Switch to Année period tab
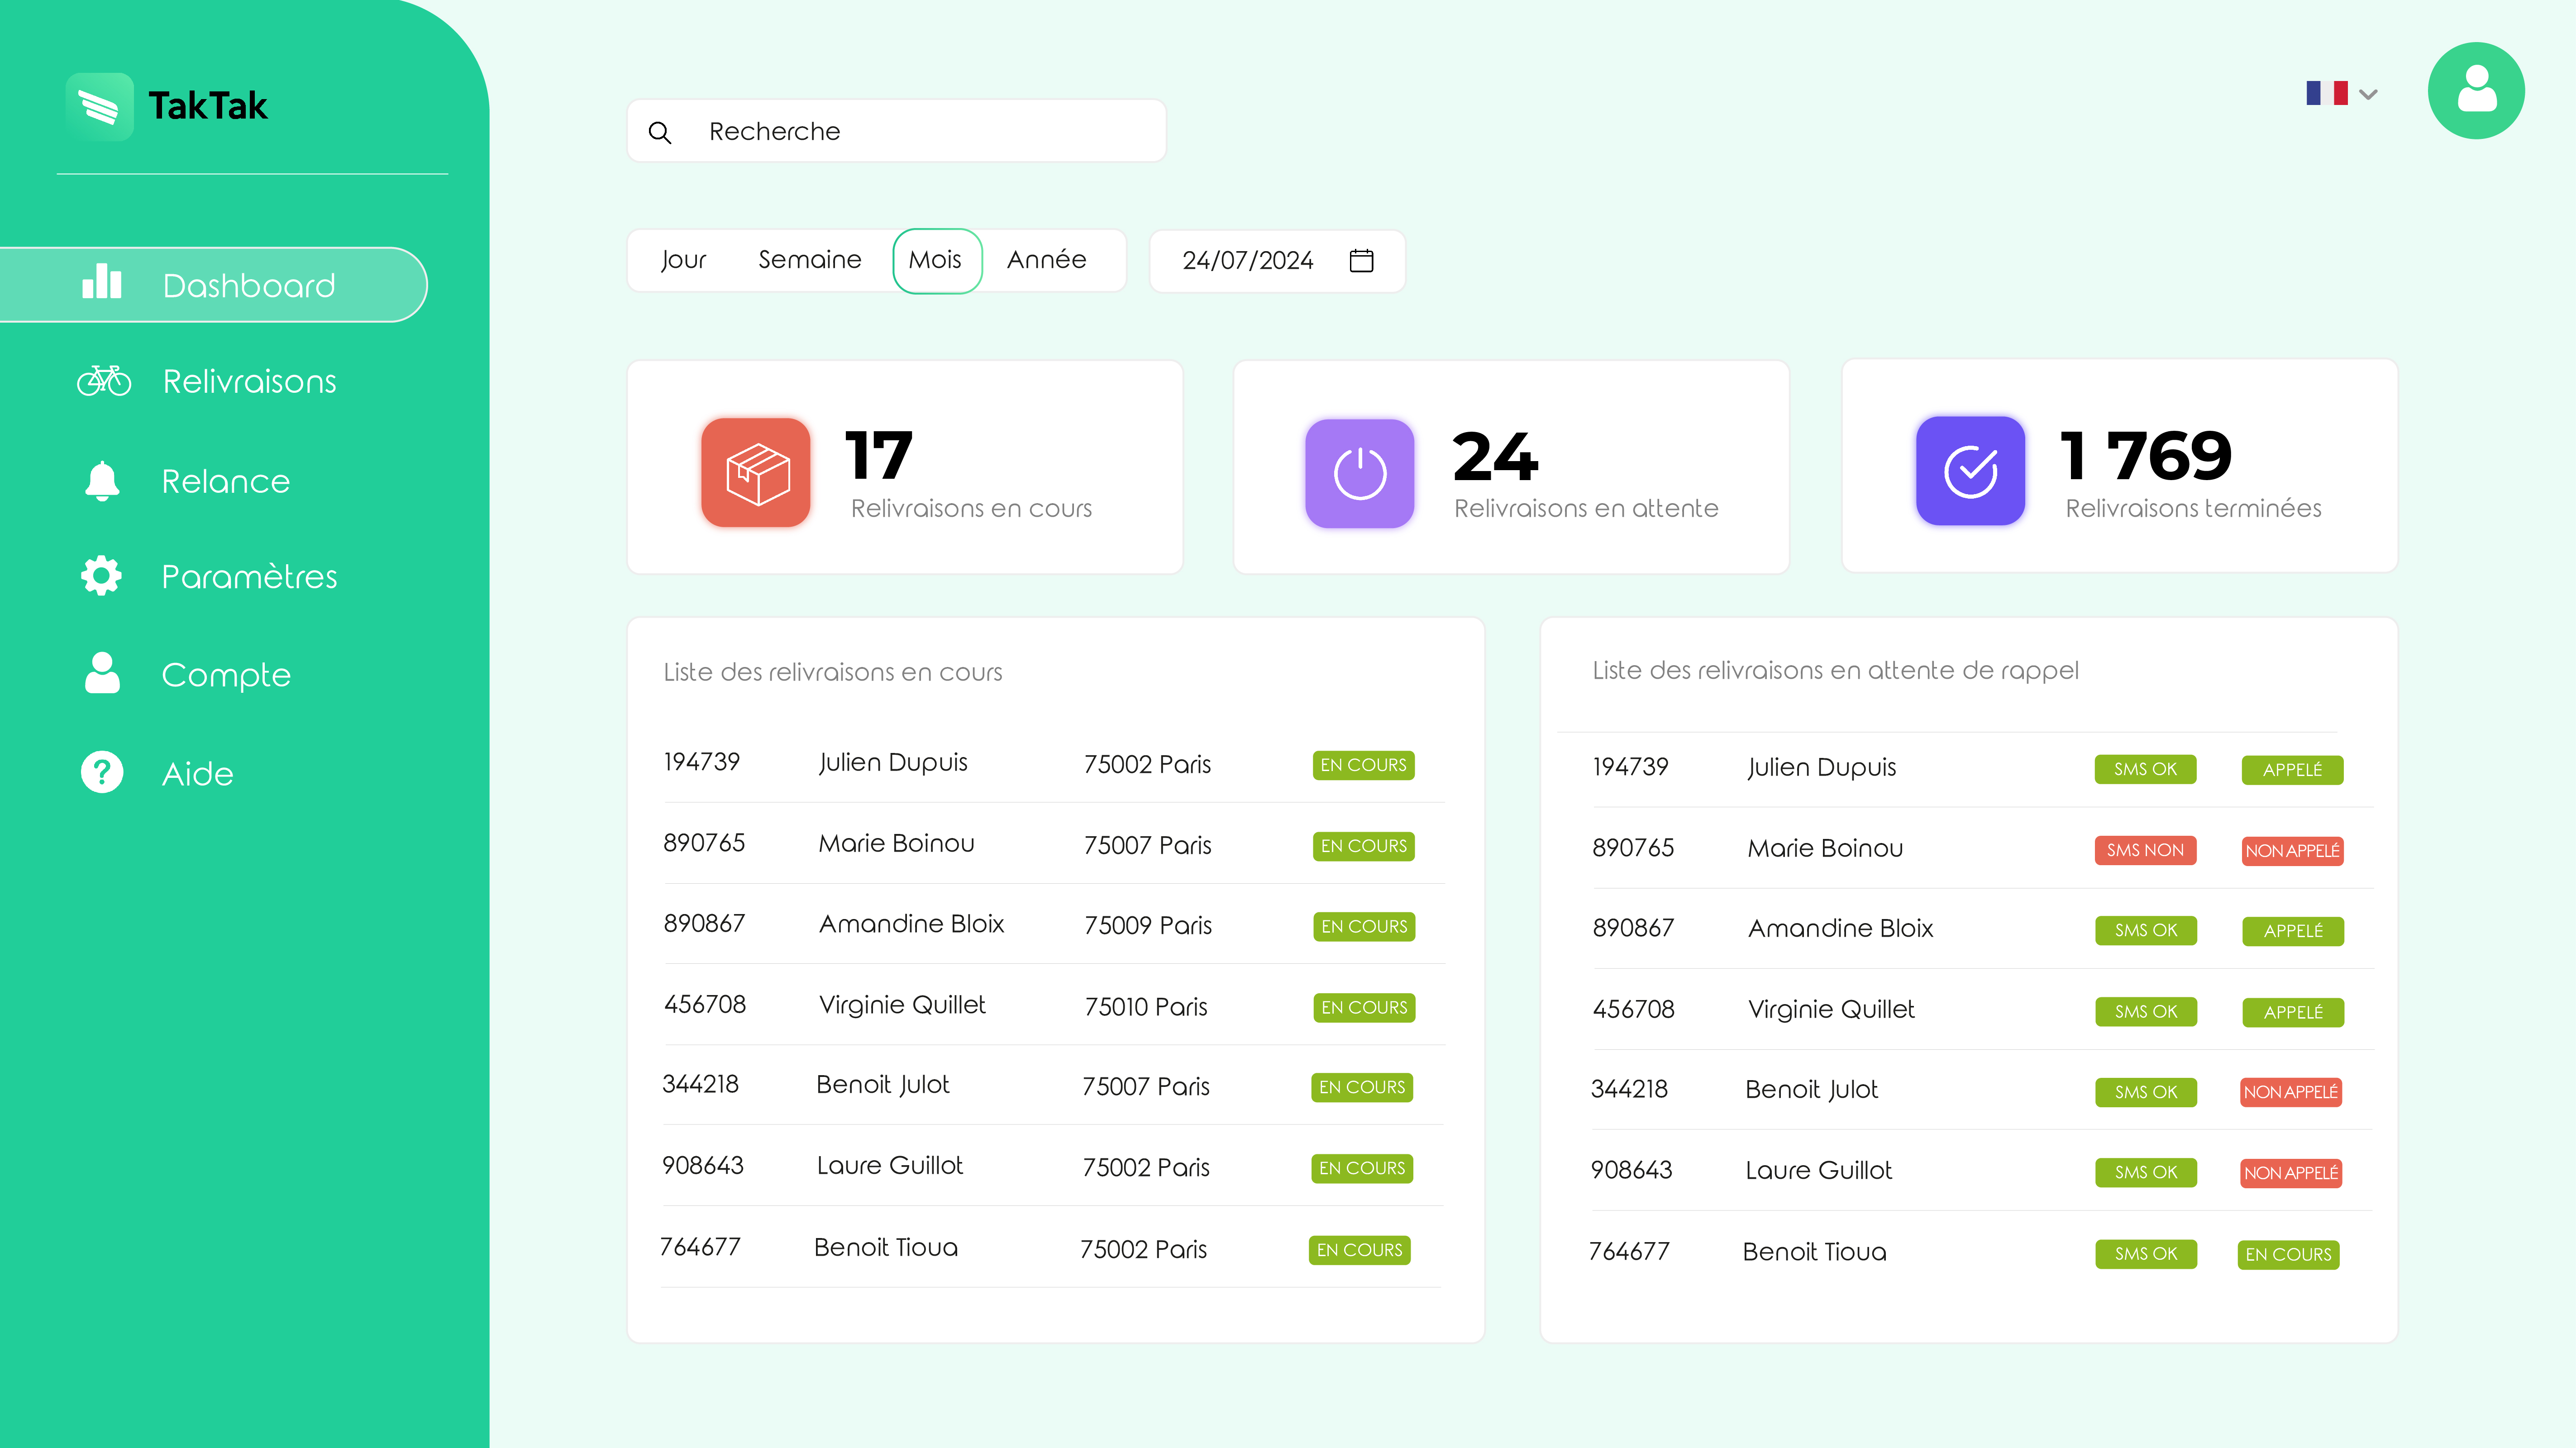Screen dimensions: 2576x1448 coord(1046,260)
